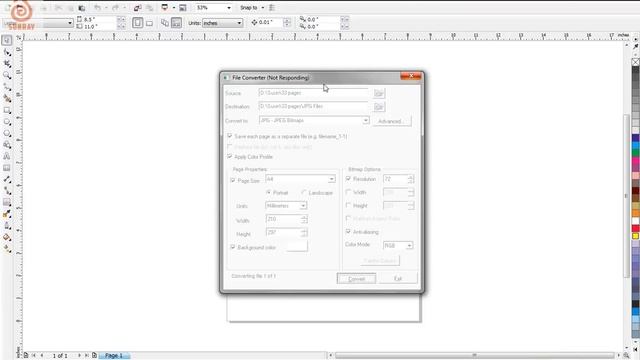Open the paper type dropdown in property bar

[x=70, y=23]
